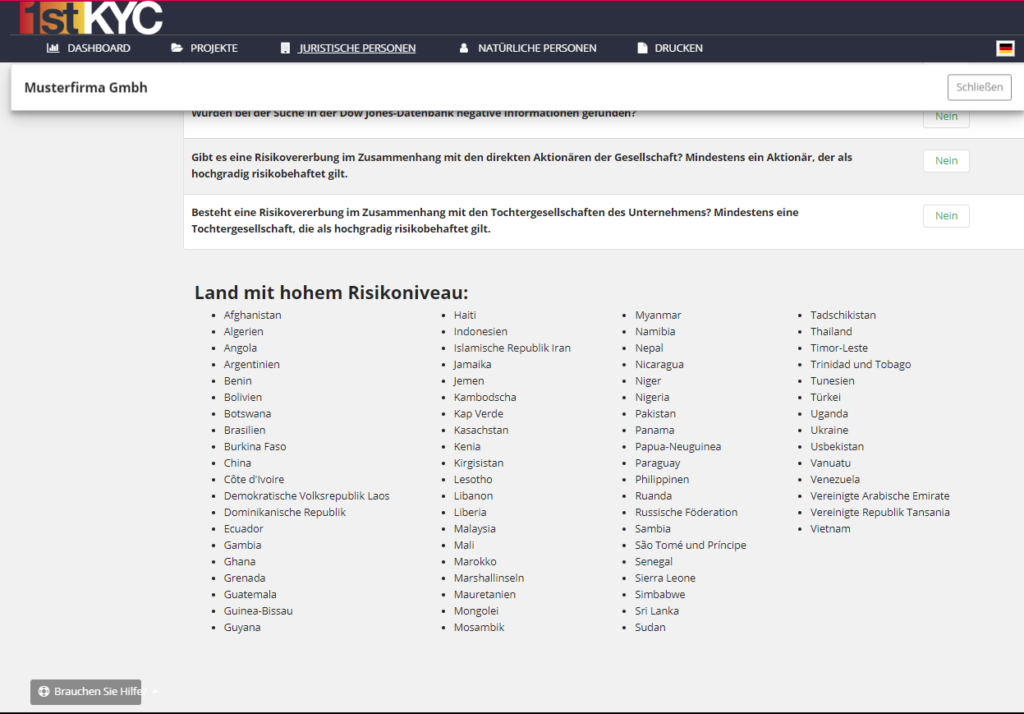Select Türkei in the high-risk list
Image resolution: width=1024 pixels, height=714 pixels.
click(x=825, y=397)
